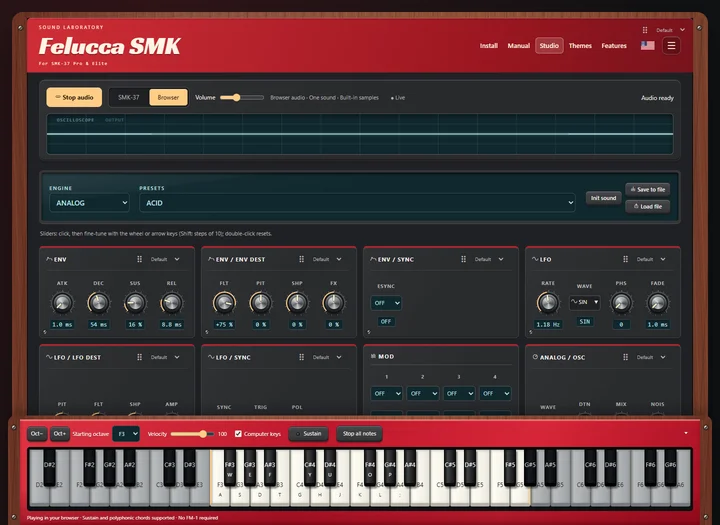Click the ENV DEST FLT knob
The width and height of the screenshot is (720, 525).
(224, 303)
